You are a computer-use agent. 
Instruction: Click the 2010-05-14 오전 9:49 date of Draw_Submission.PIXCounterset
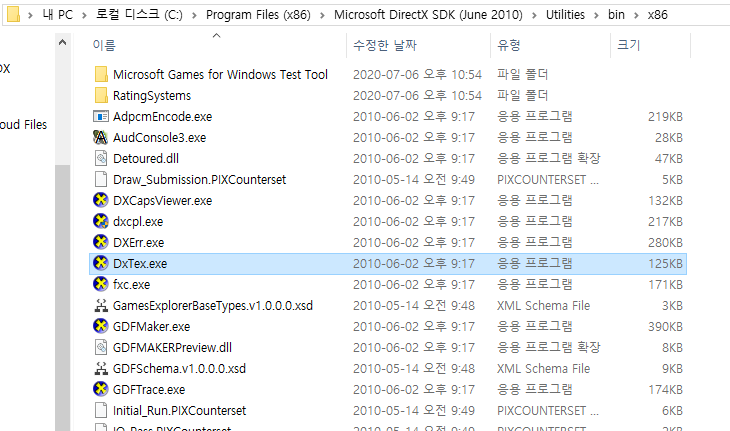tap(414, 180)
